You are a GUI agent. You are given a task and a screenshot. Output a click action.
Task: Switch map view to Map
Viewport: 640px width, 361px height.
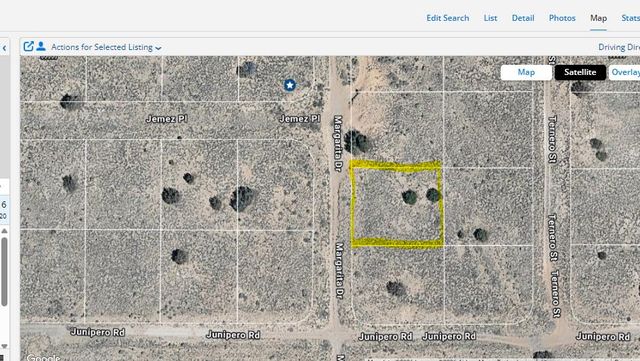pyautogui.click(x=526, y=72)
